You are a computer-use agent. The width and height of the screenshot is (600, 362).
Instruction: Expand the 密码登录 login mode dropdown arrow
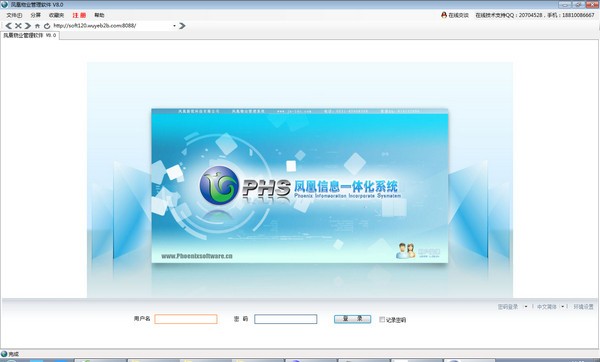[x=525, y=307]
